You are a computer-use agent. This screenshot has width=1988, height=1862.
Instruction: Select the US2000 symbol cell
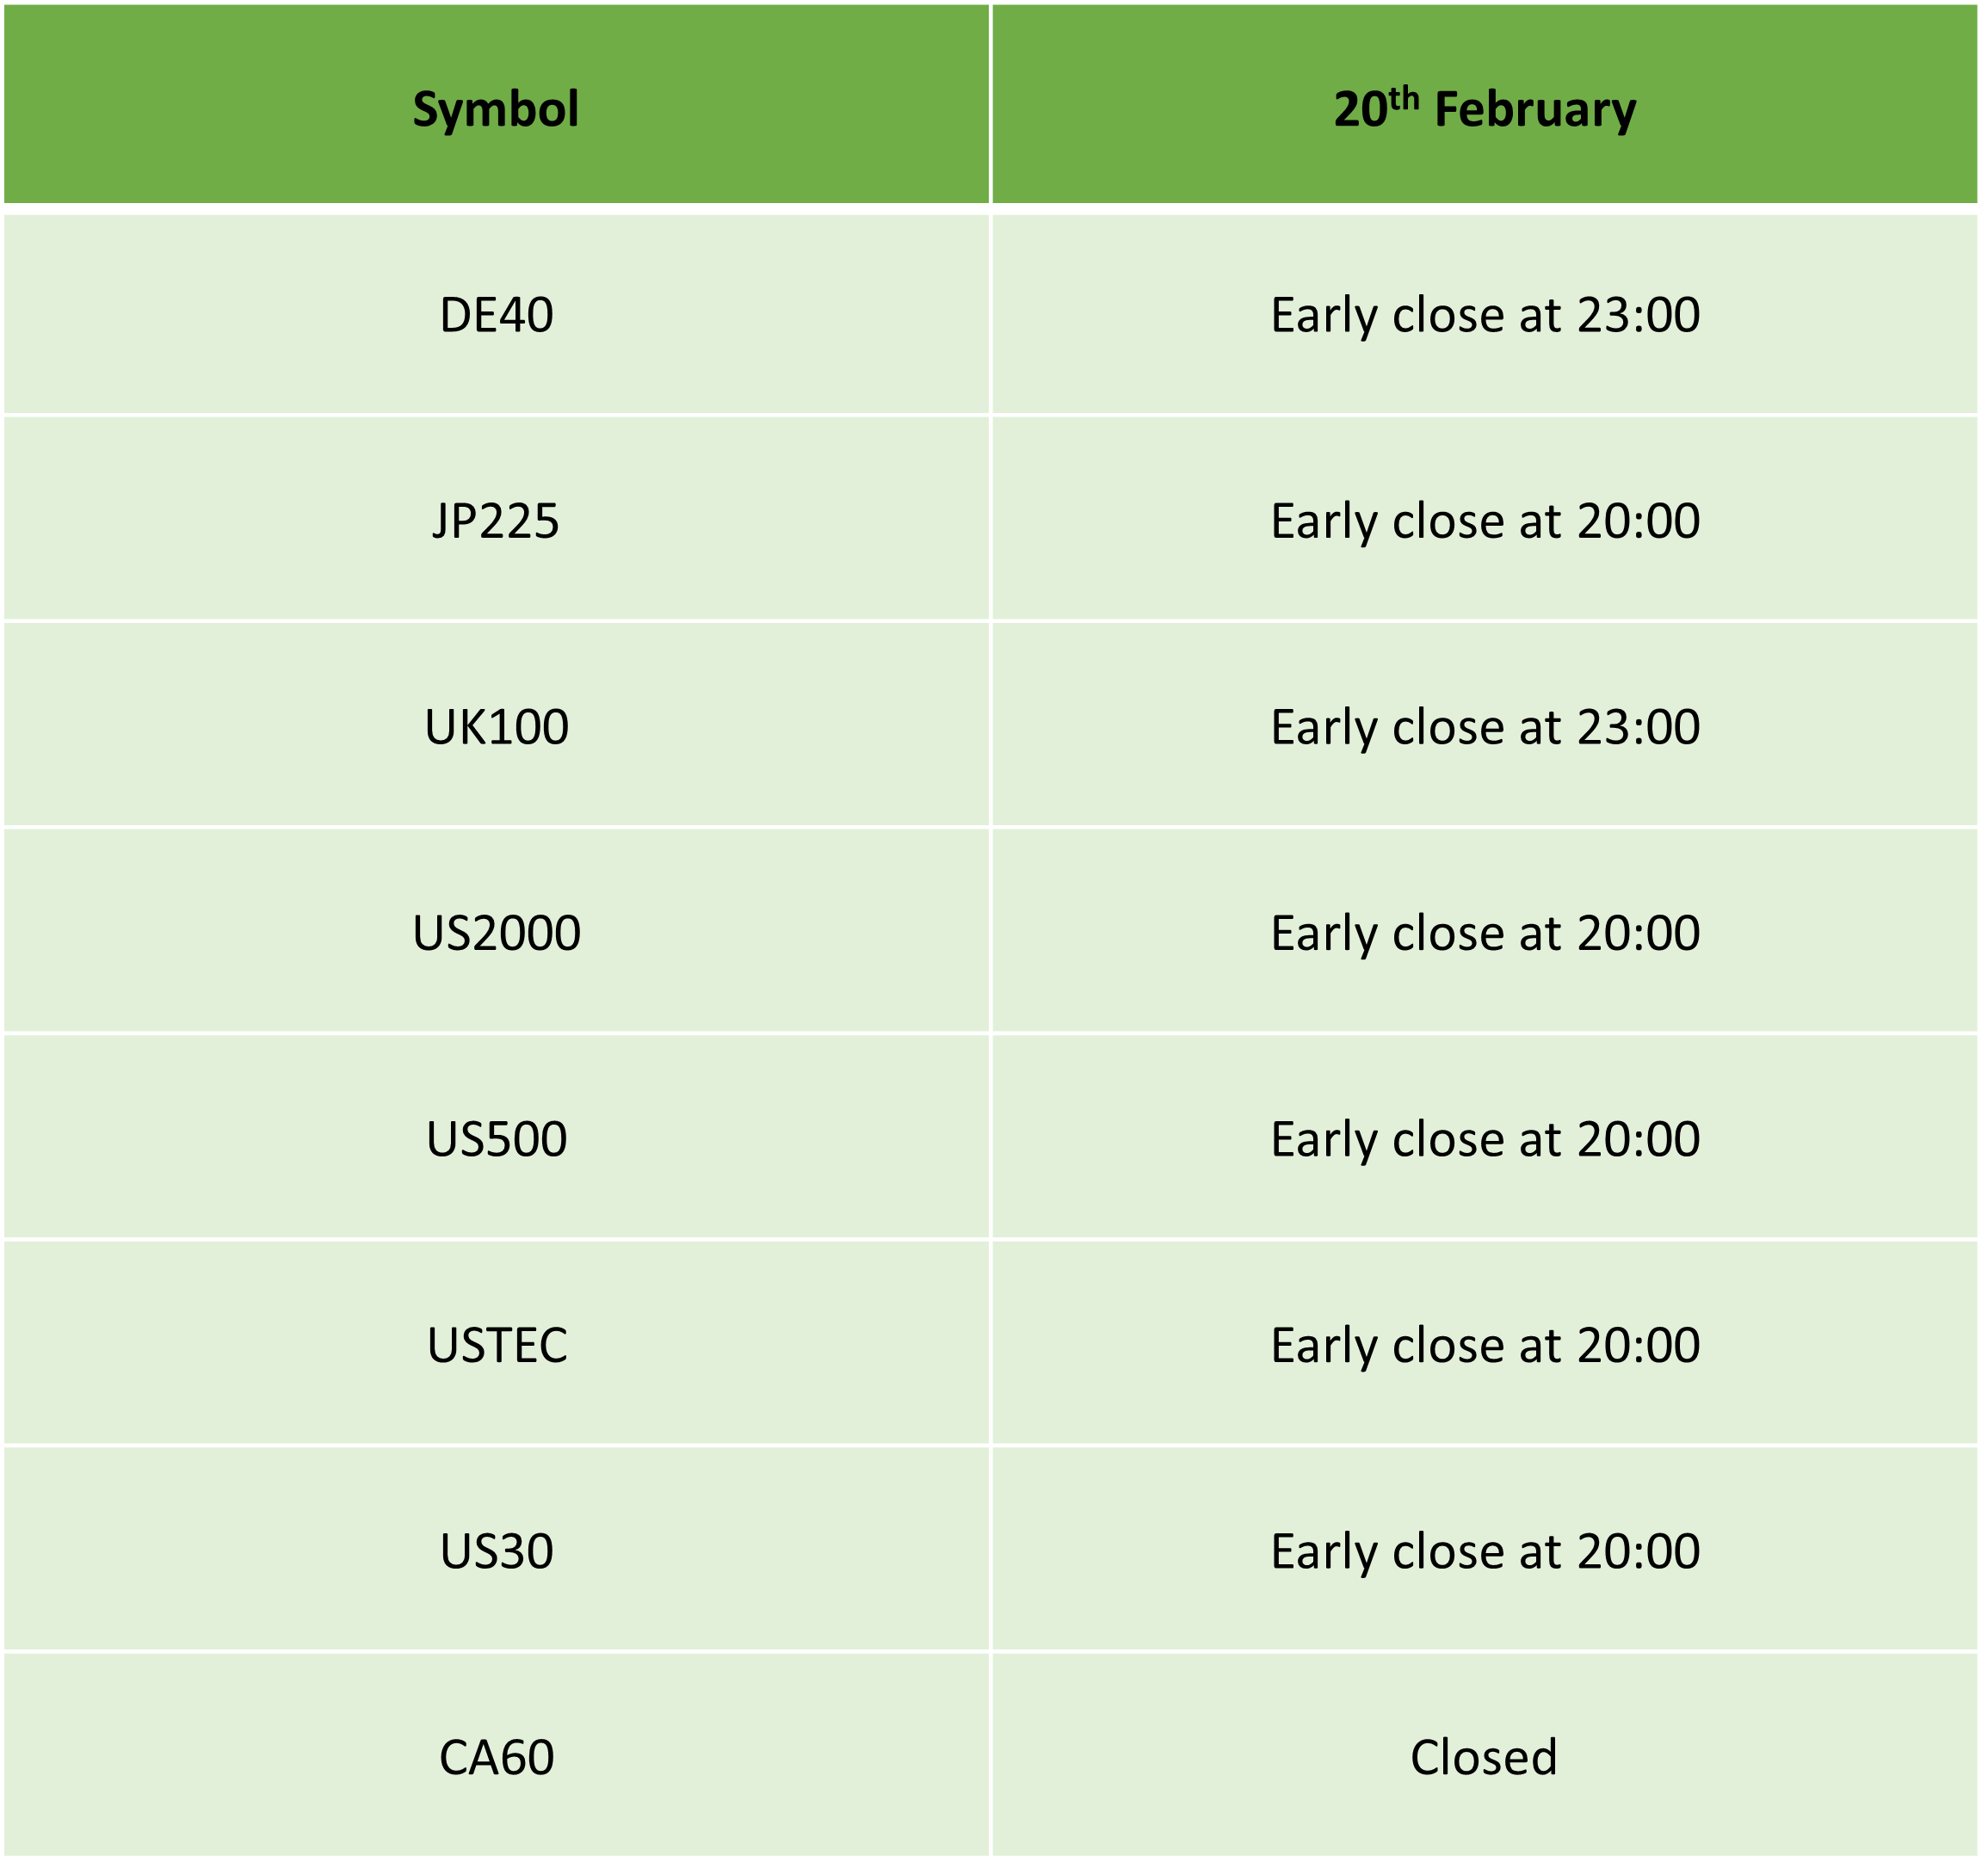coord(497,932)
